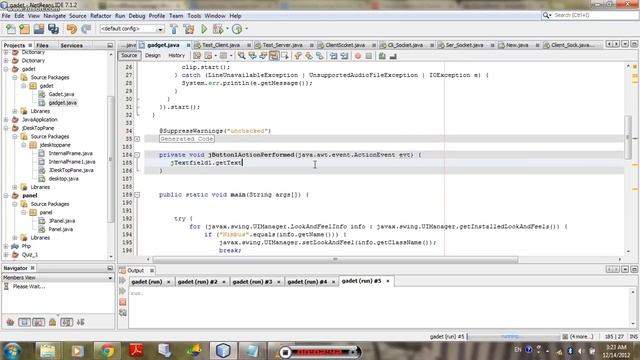Click the (4 more...) status bar link

[581, 337]
